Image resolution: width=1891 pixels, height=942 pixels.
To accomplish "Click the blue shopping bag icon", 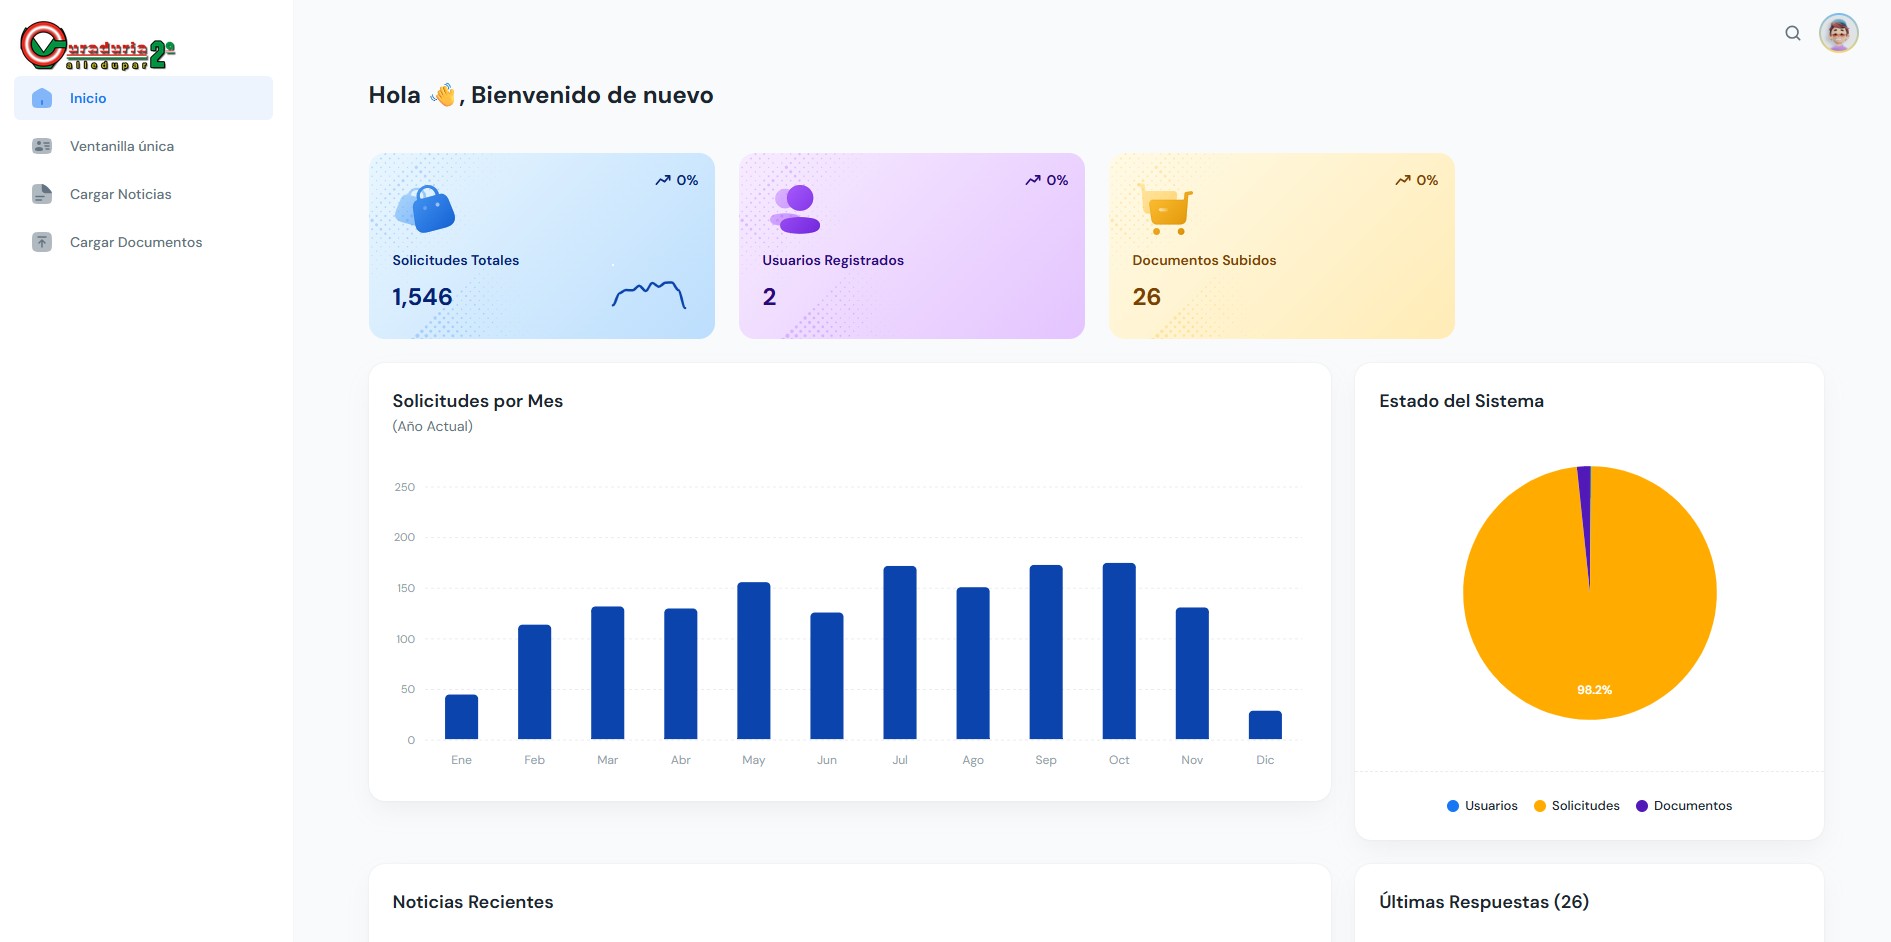I will [x=426, y=209].
